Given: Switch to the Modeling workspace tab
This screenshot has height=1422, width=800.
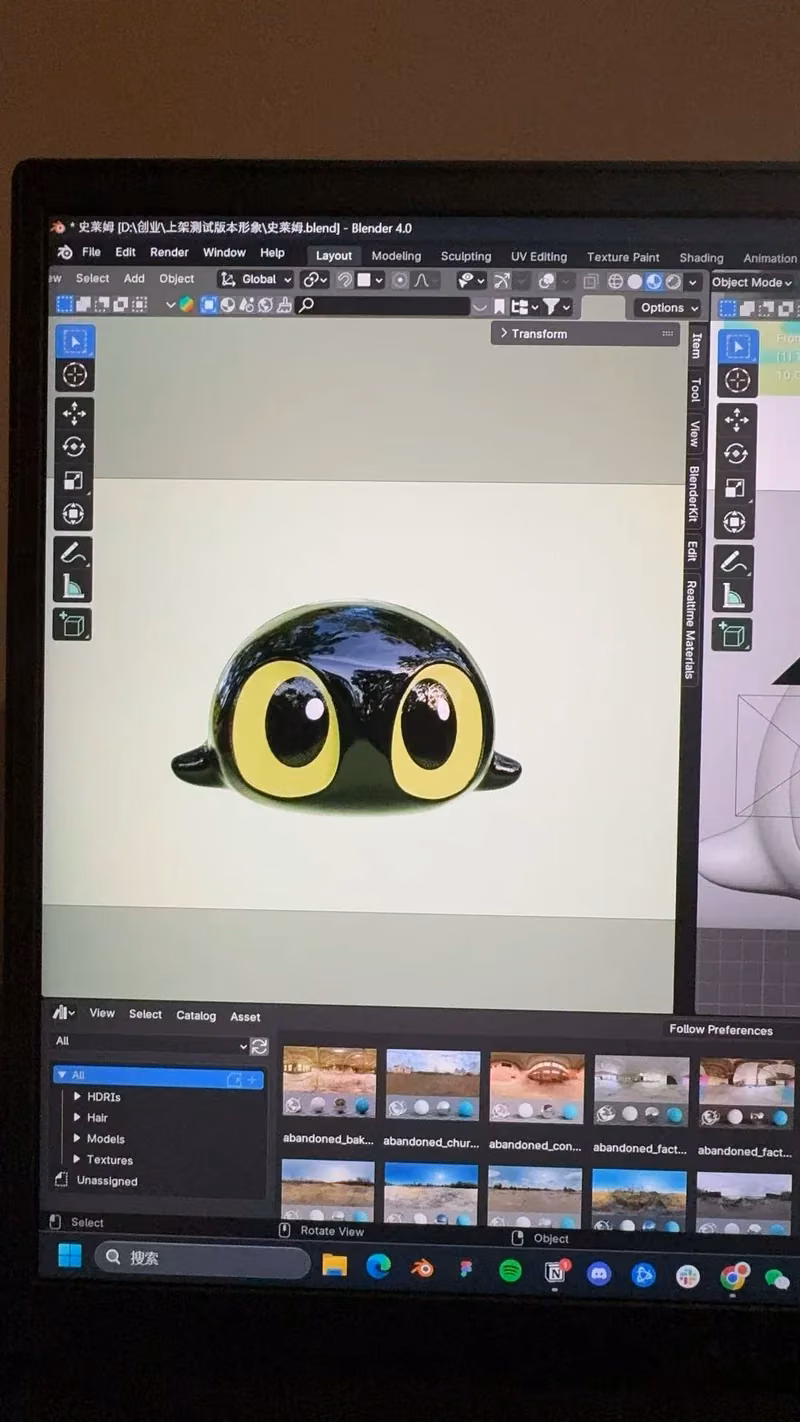Looking at the screenshot, I should 396,256.
